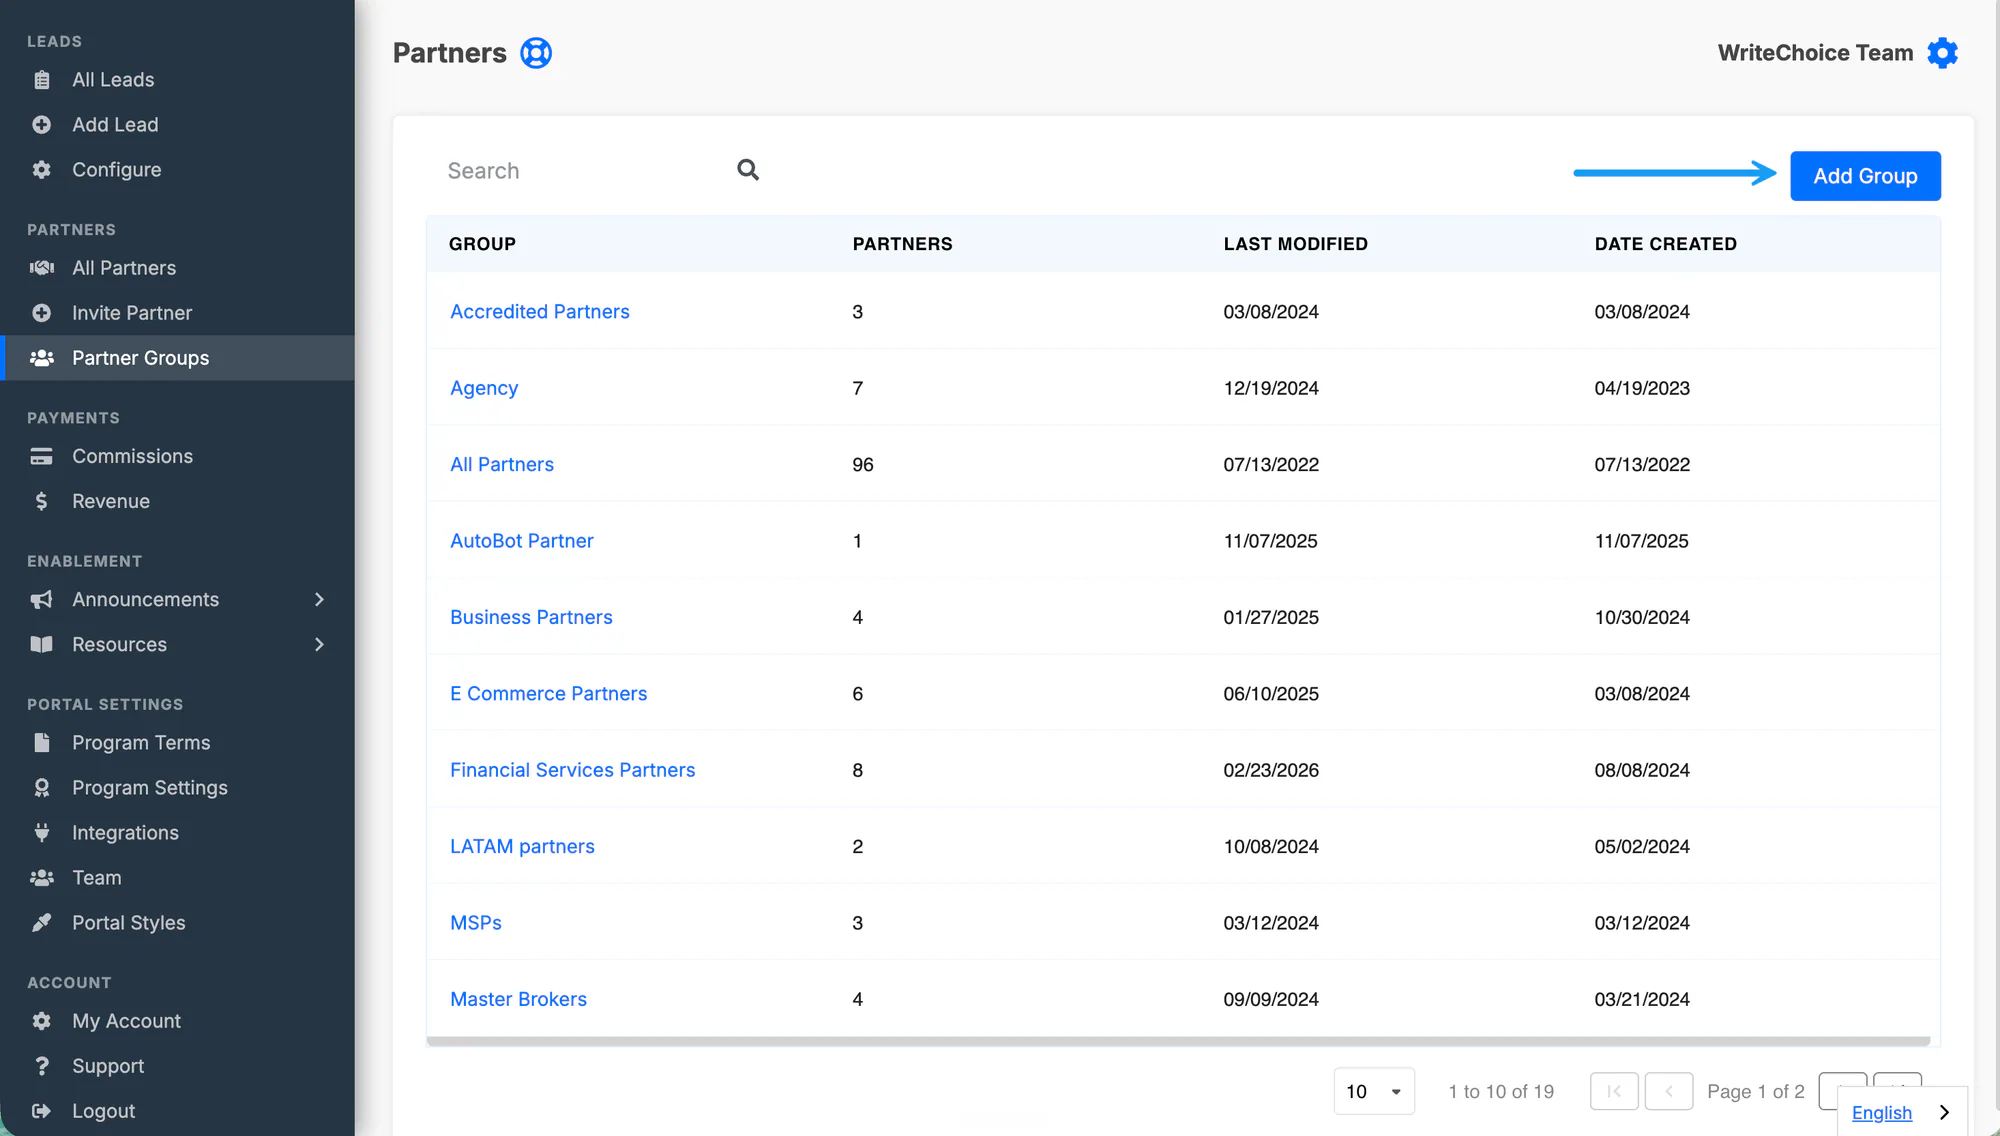2000x1136 pixels.
Task: Sort by the PARTNERS column header
Action: point(902,244)
